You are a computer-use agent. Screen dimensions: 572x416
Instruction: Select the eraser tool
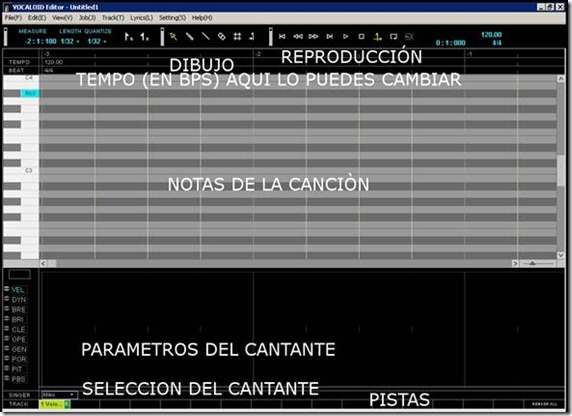pyautogui.click(x=221, y=36)
